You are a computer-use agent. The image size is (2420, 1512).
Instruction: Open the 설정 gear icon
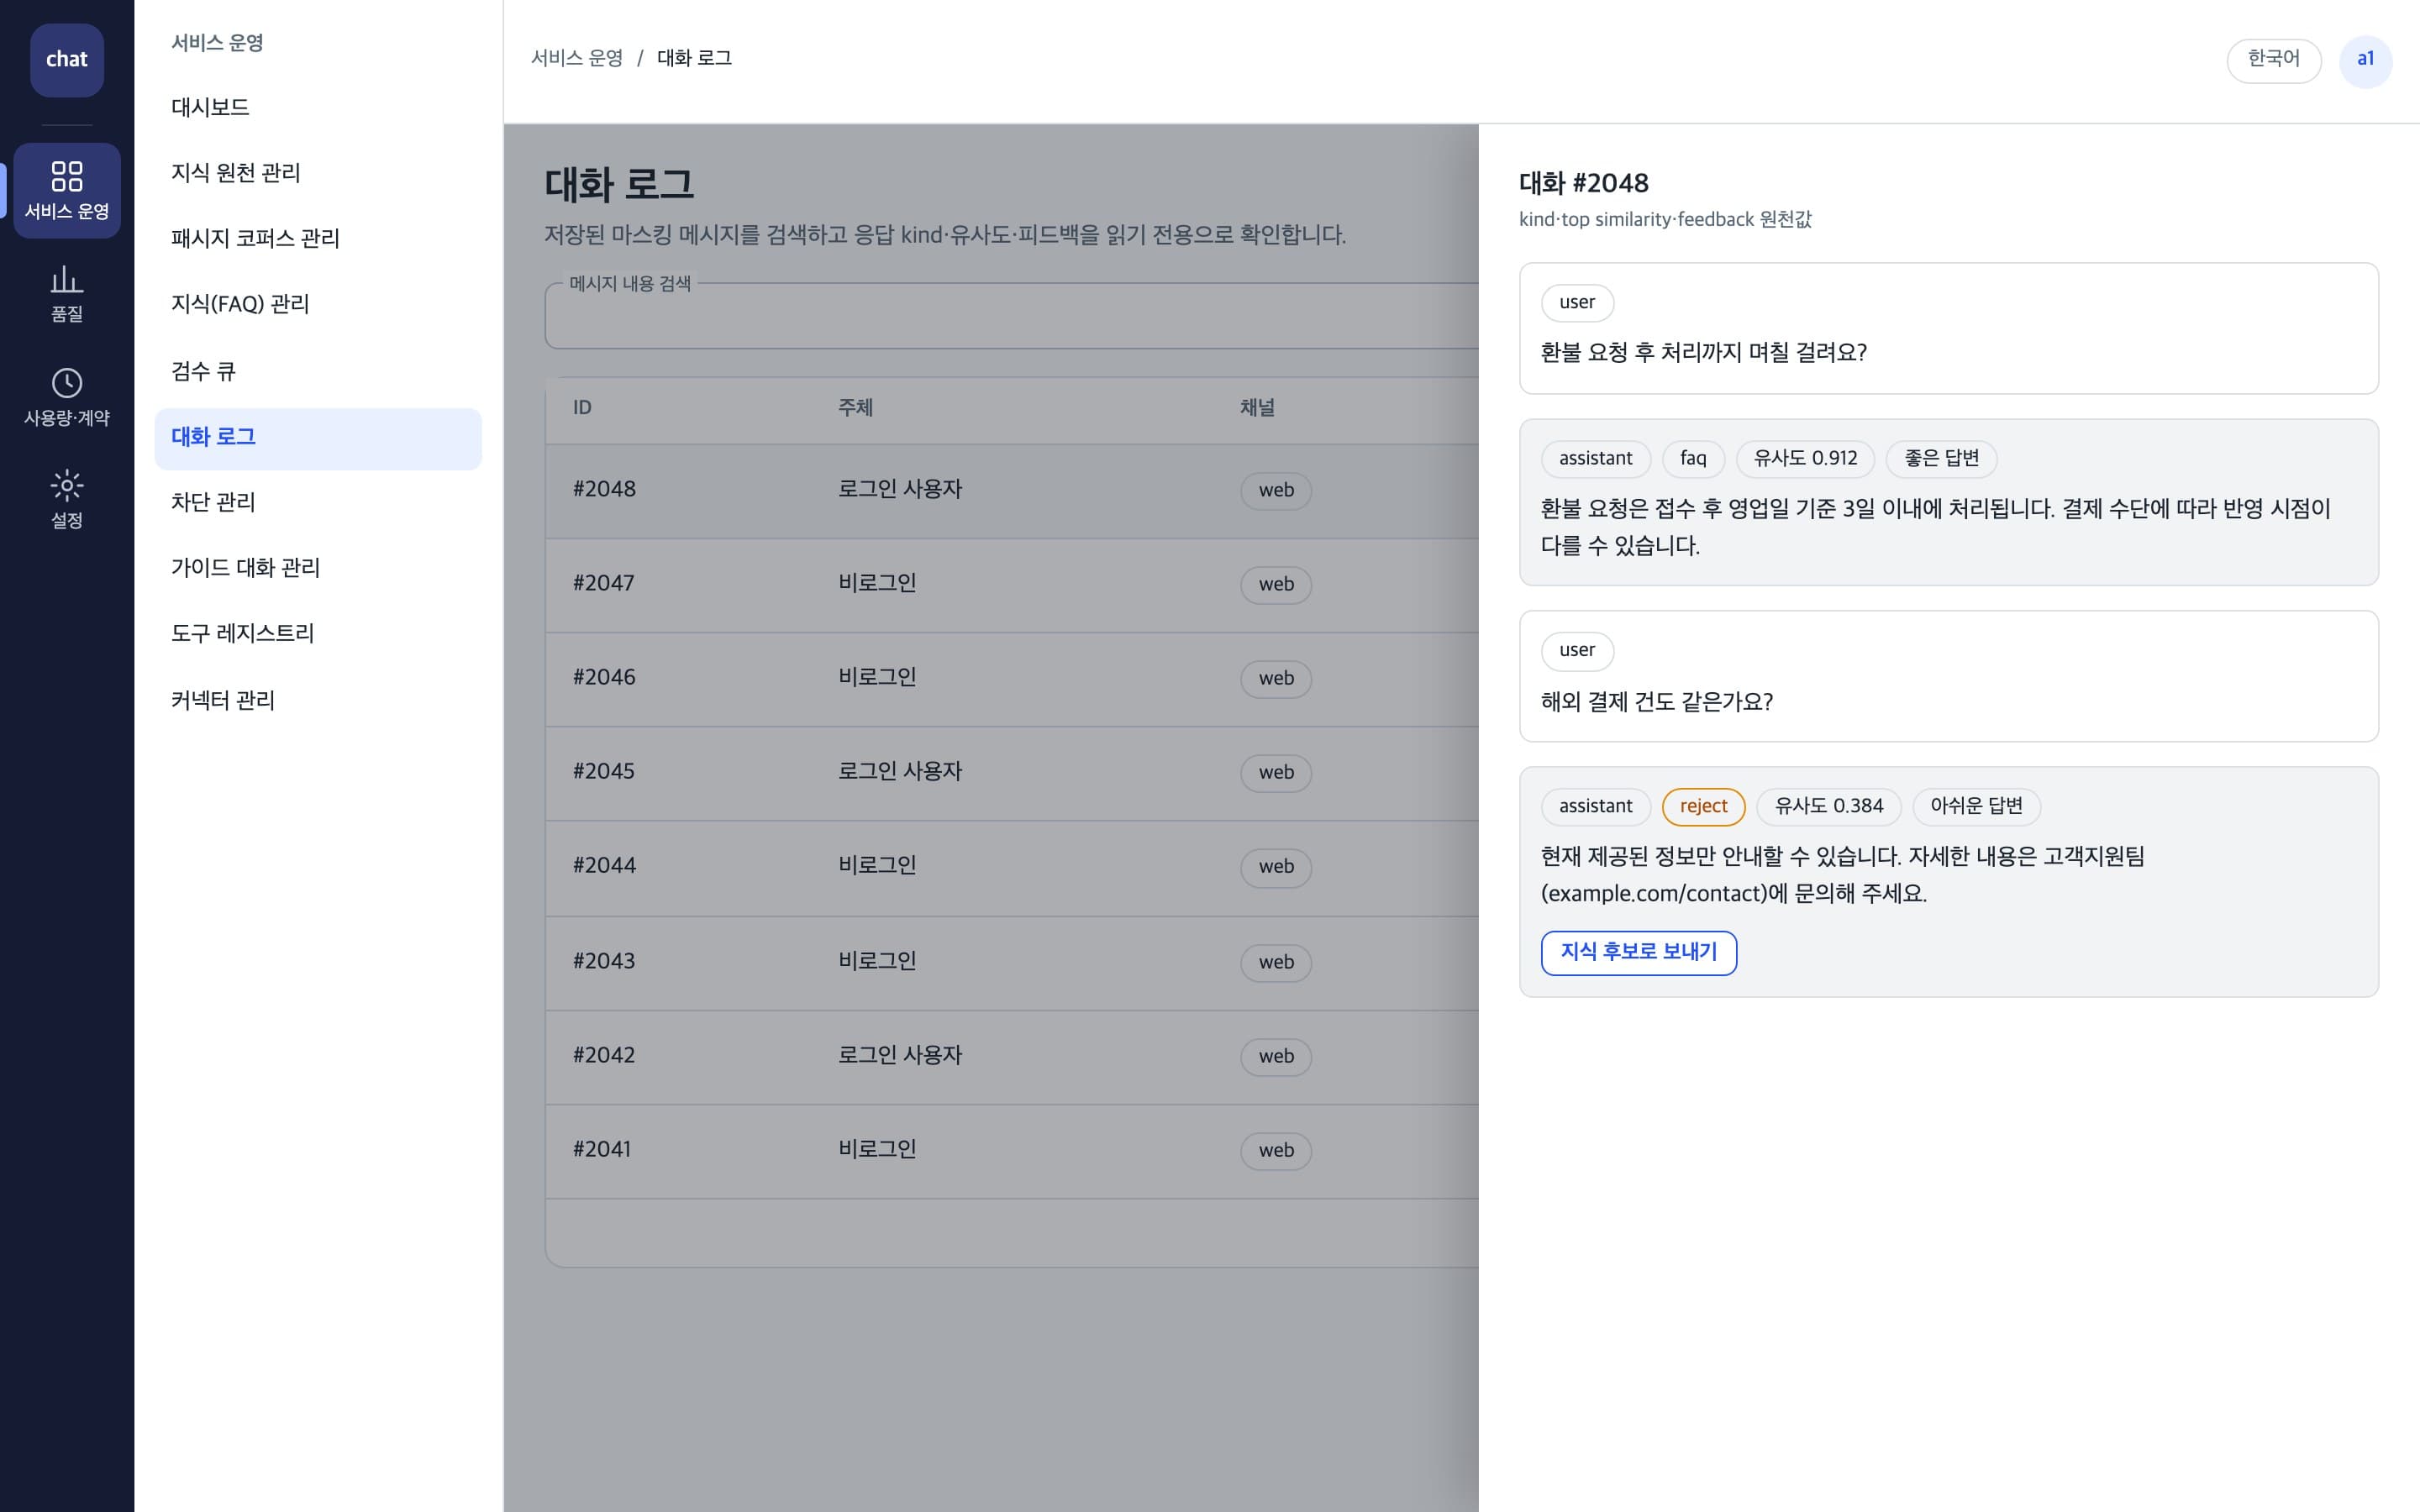click(x=67, y=500)
